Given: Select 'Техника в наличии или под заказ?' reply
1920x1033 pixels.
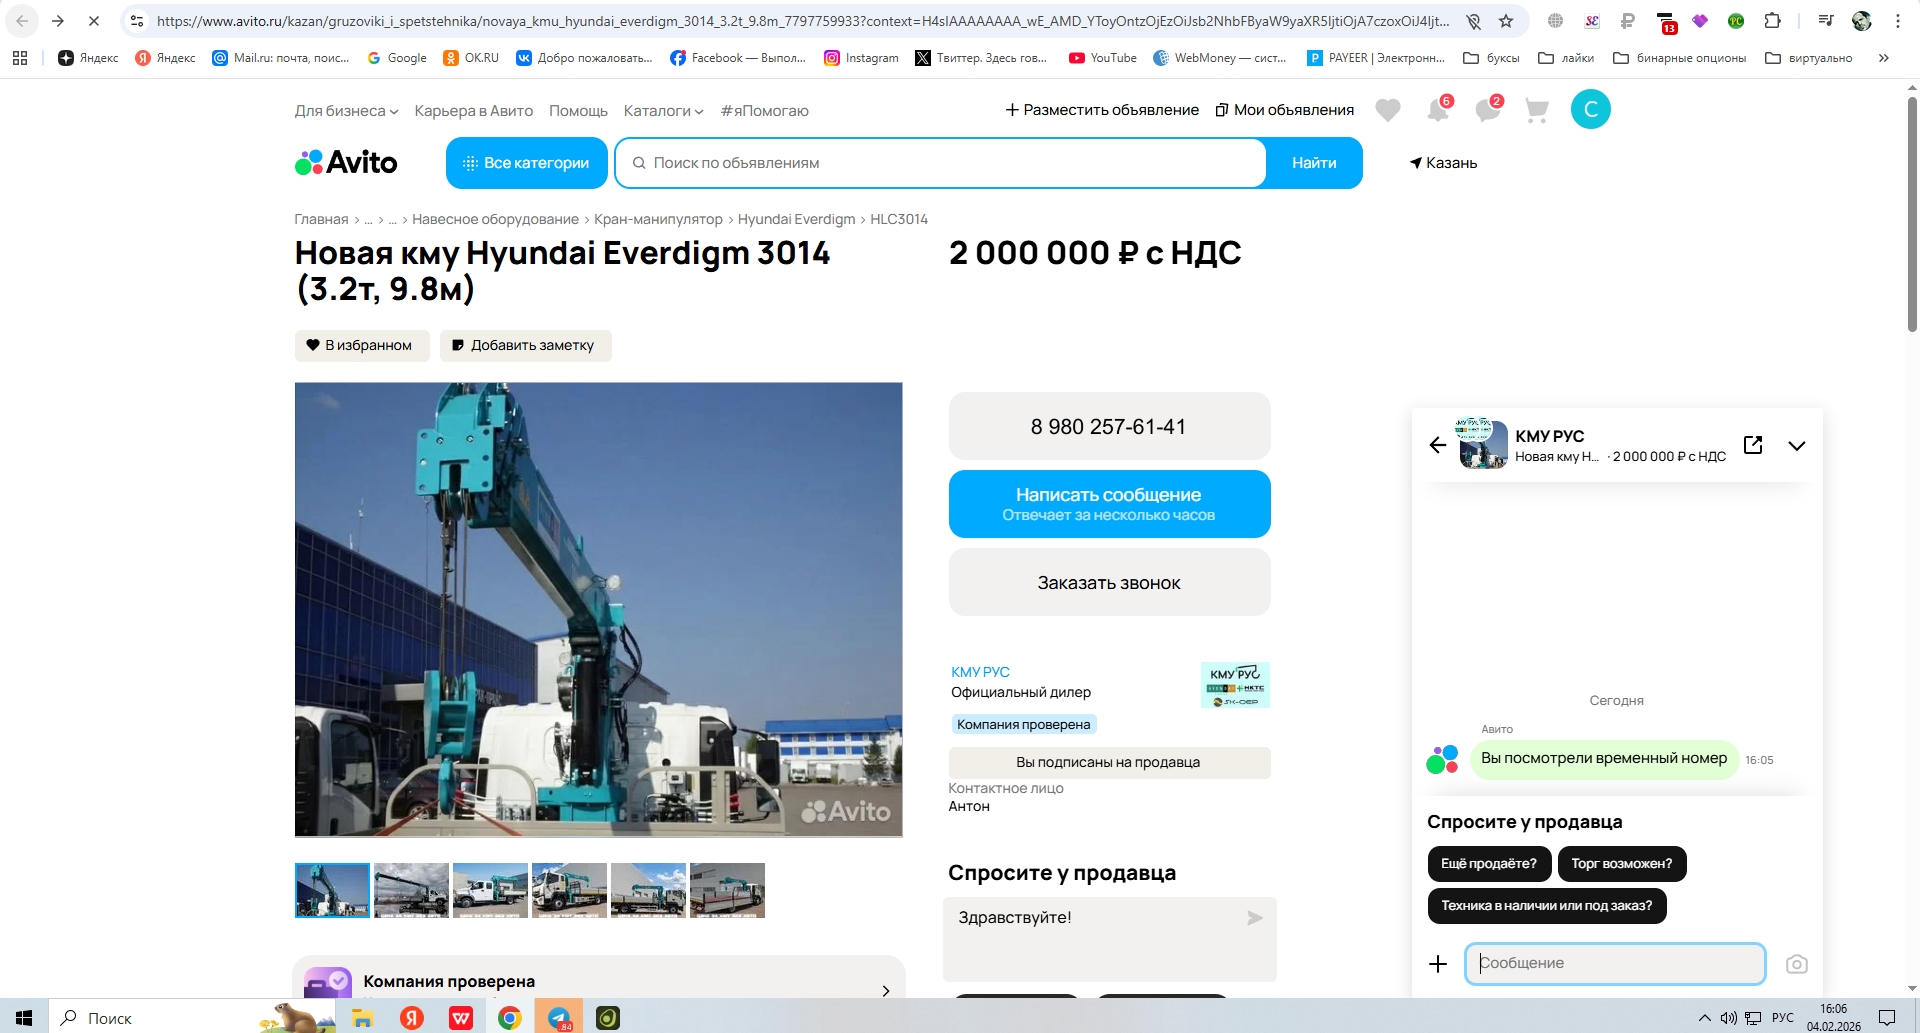Looking at the screenshot, I should point(1547,906).
